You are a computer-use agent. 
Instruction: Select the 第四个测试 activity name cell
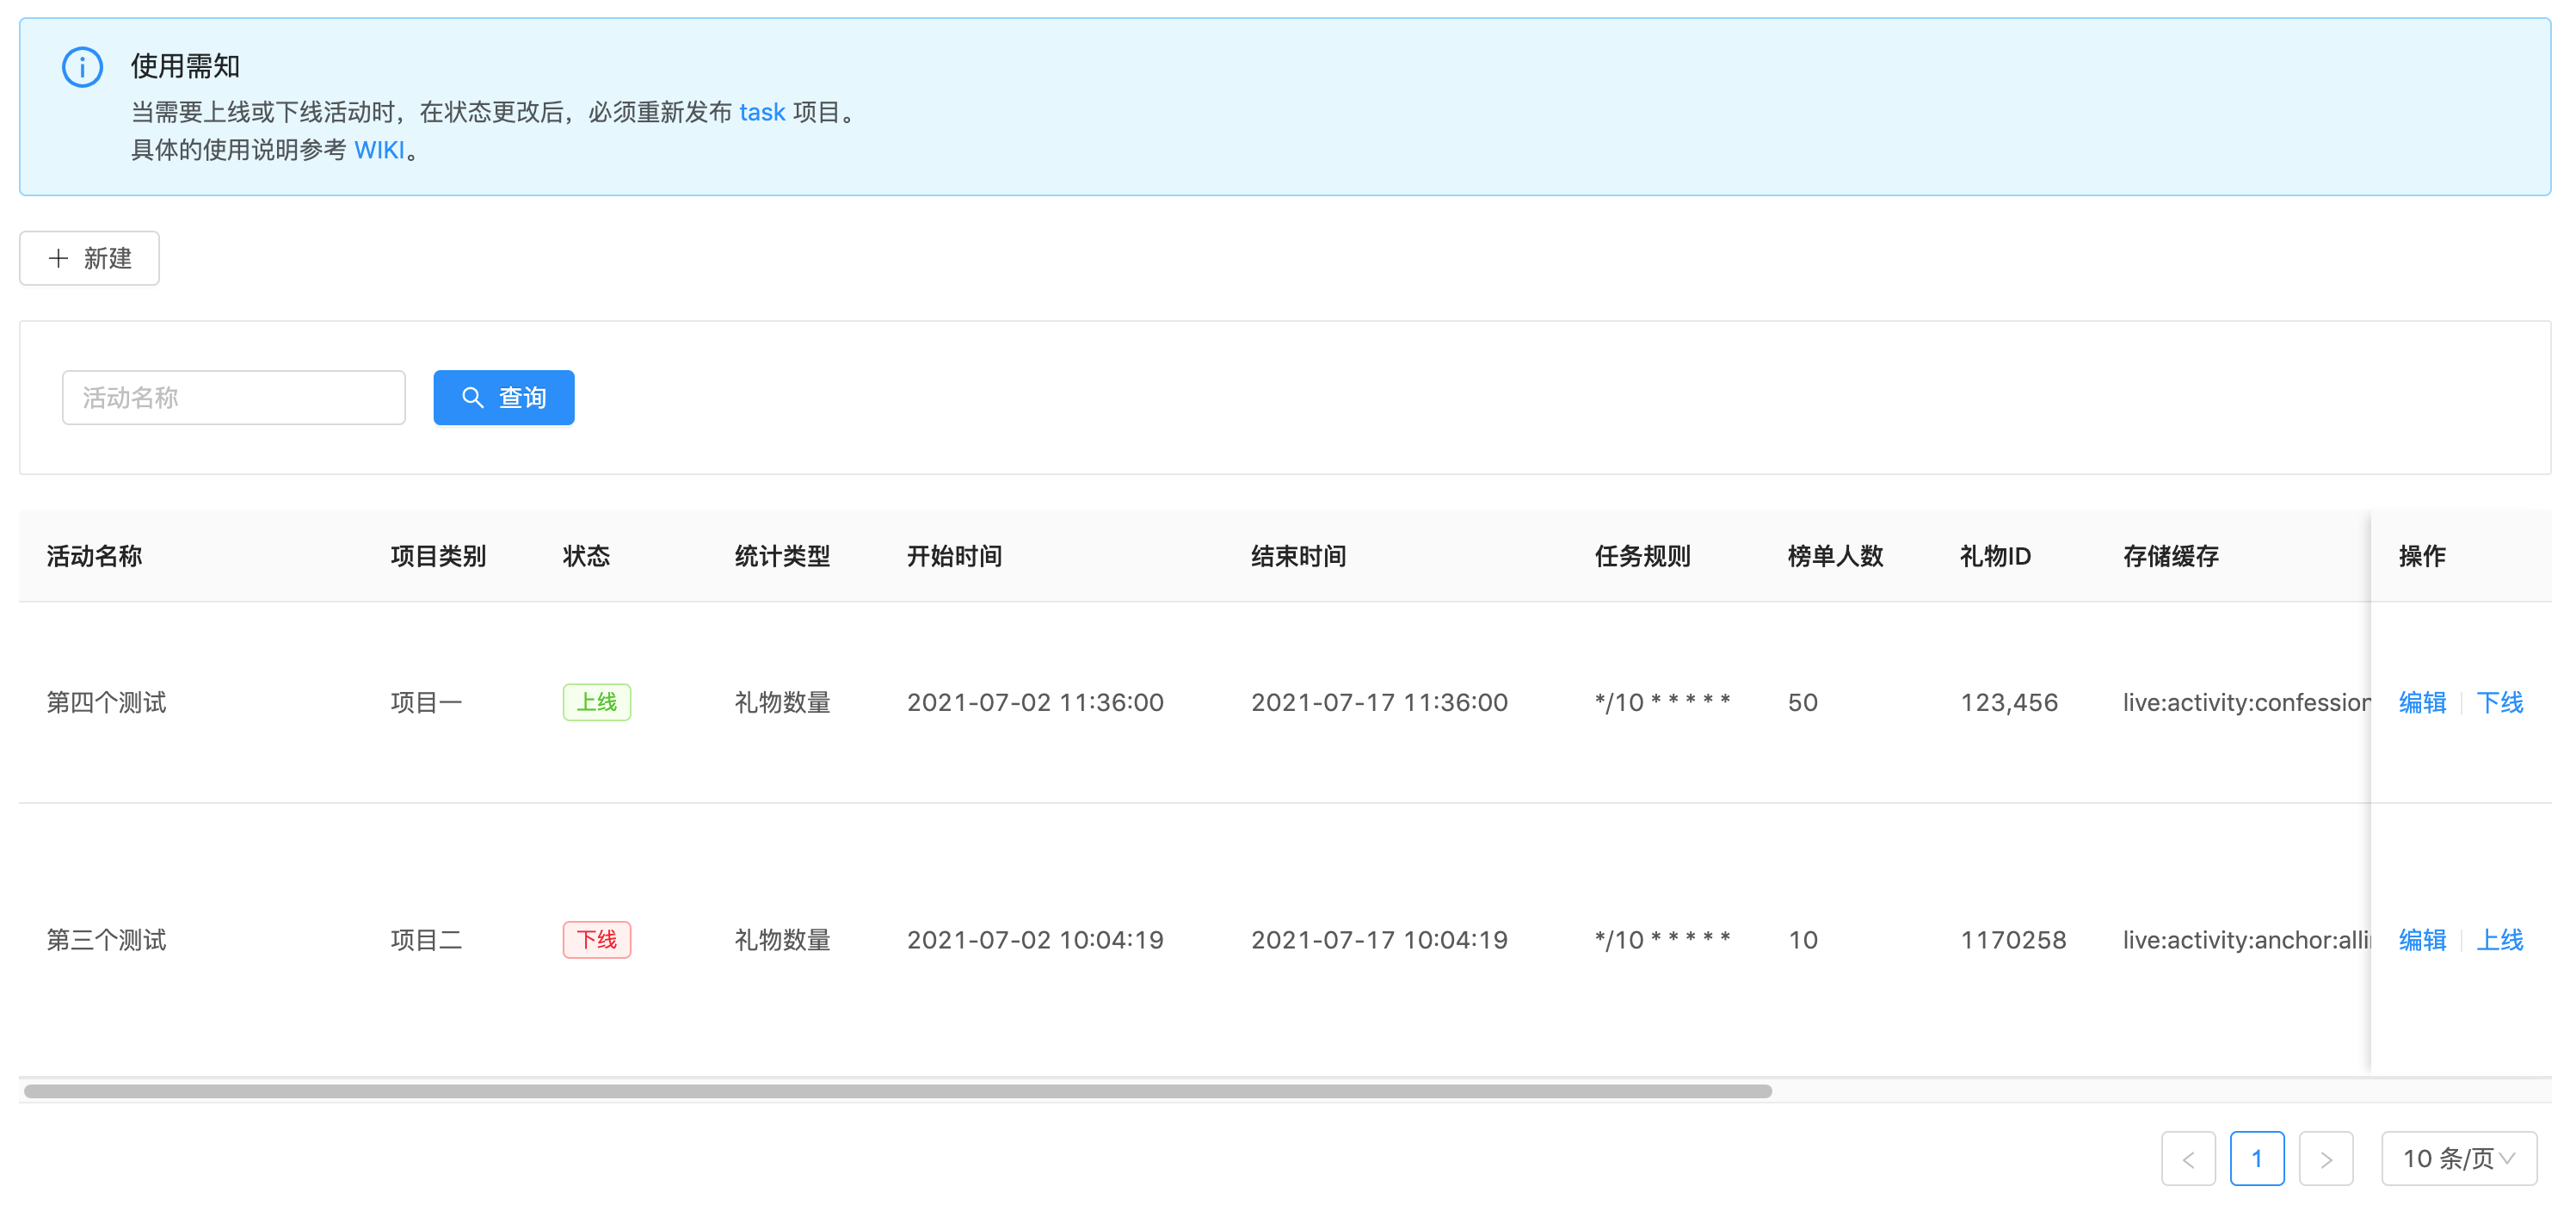coord(107,703)
